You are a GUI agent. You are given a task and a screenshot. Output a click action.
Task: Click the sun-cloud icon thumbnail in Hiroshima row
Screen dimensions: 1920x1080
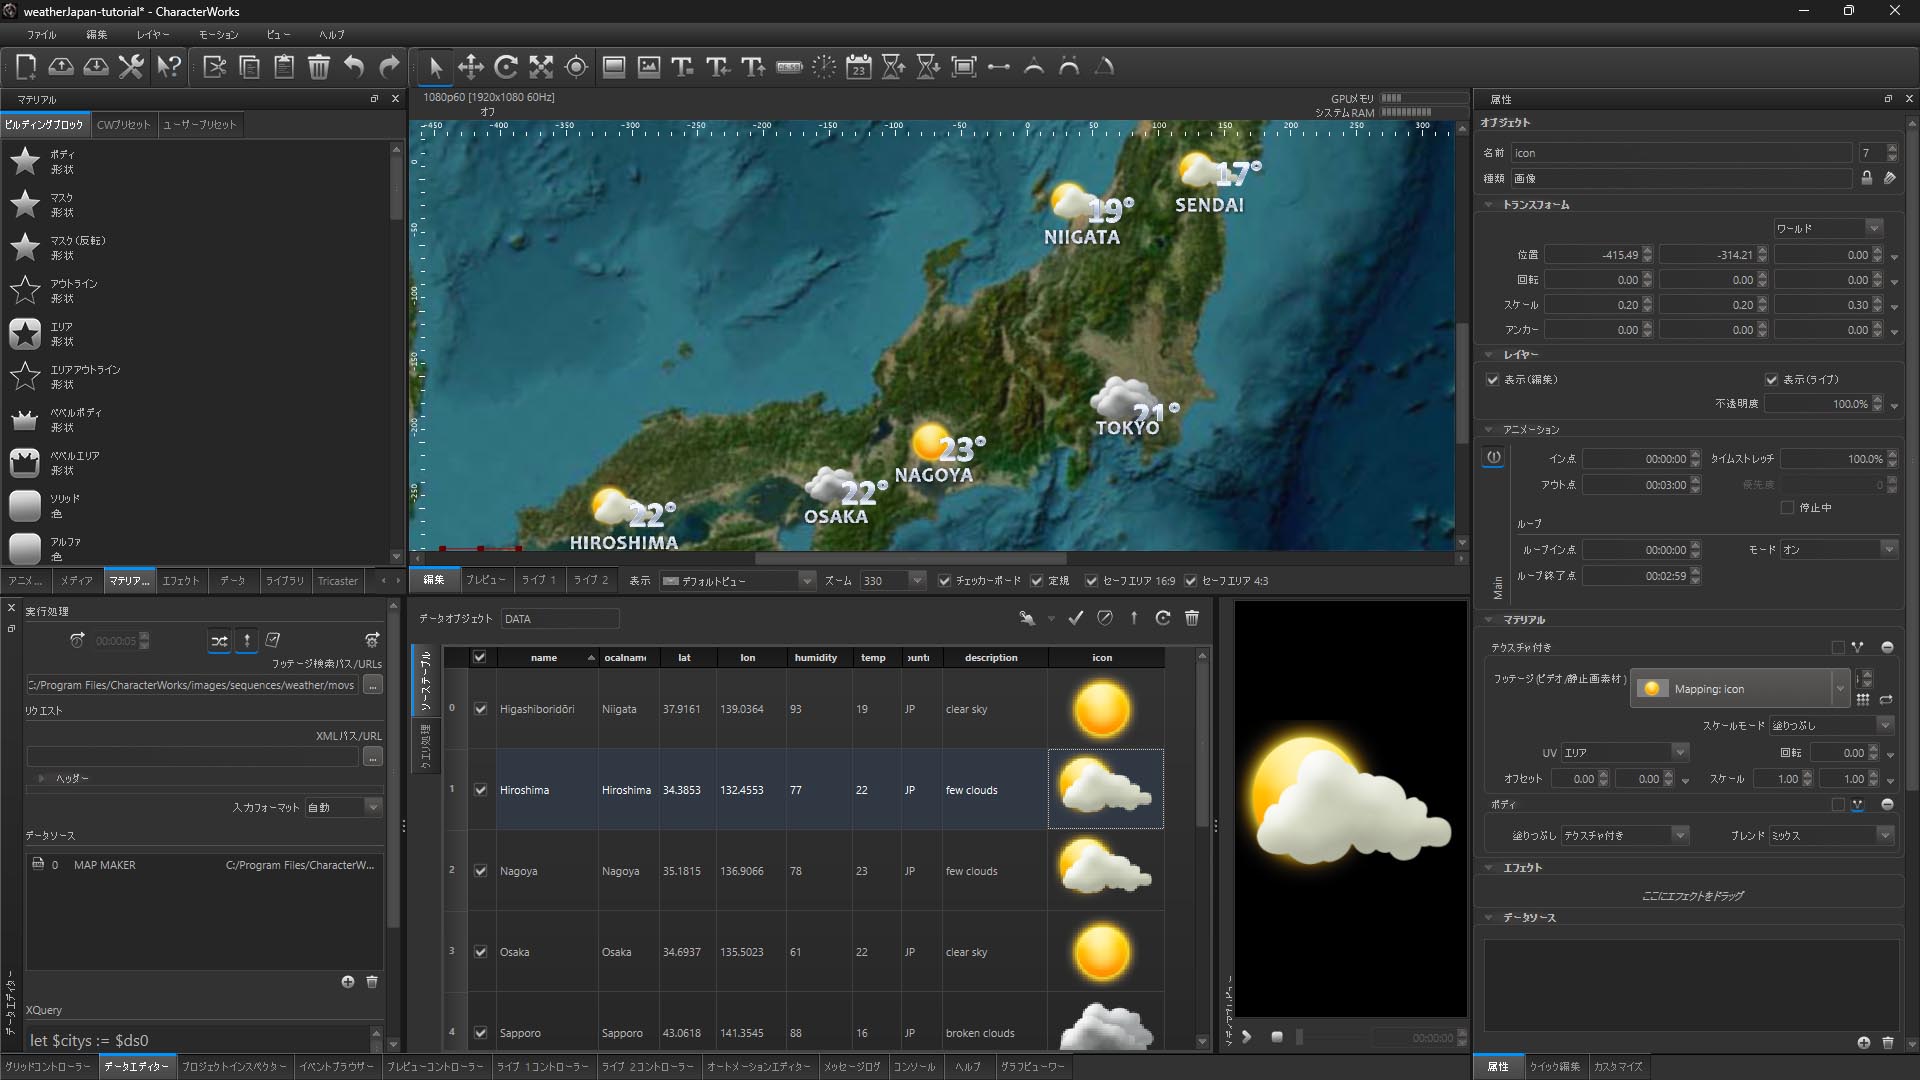point(1104,790)
